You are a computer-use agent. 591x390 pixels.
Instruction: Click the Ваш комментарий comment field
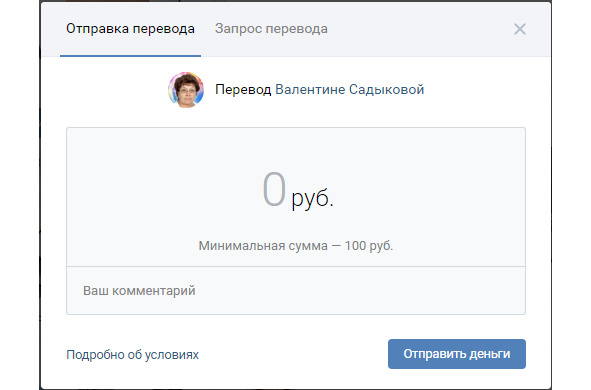tap(296, 291)
